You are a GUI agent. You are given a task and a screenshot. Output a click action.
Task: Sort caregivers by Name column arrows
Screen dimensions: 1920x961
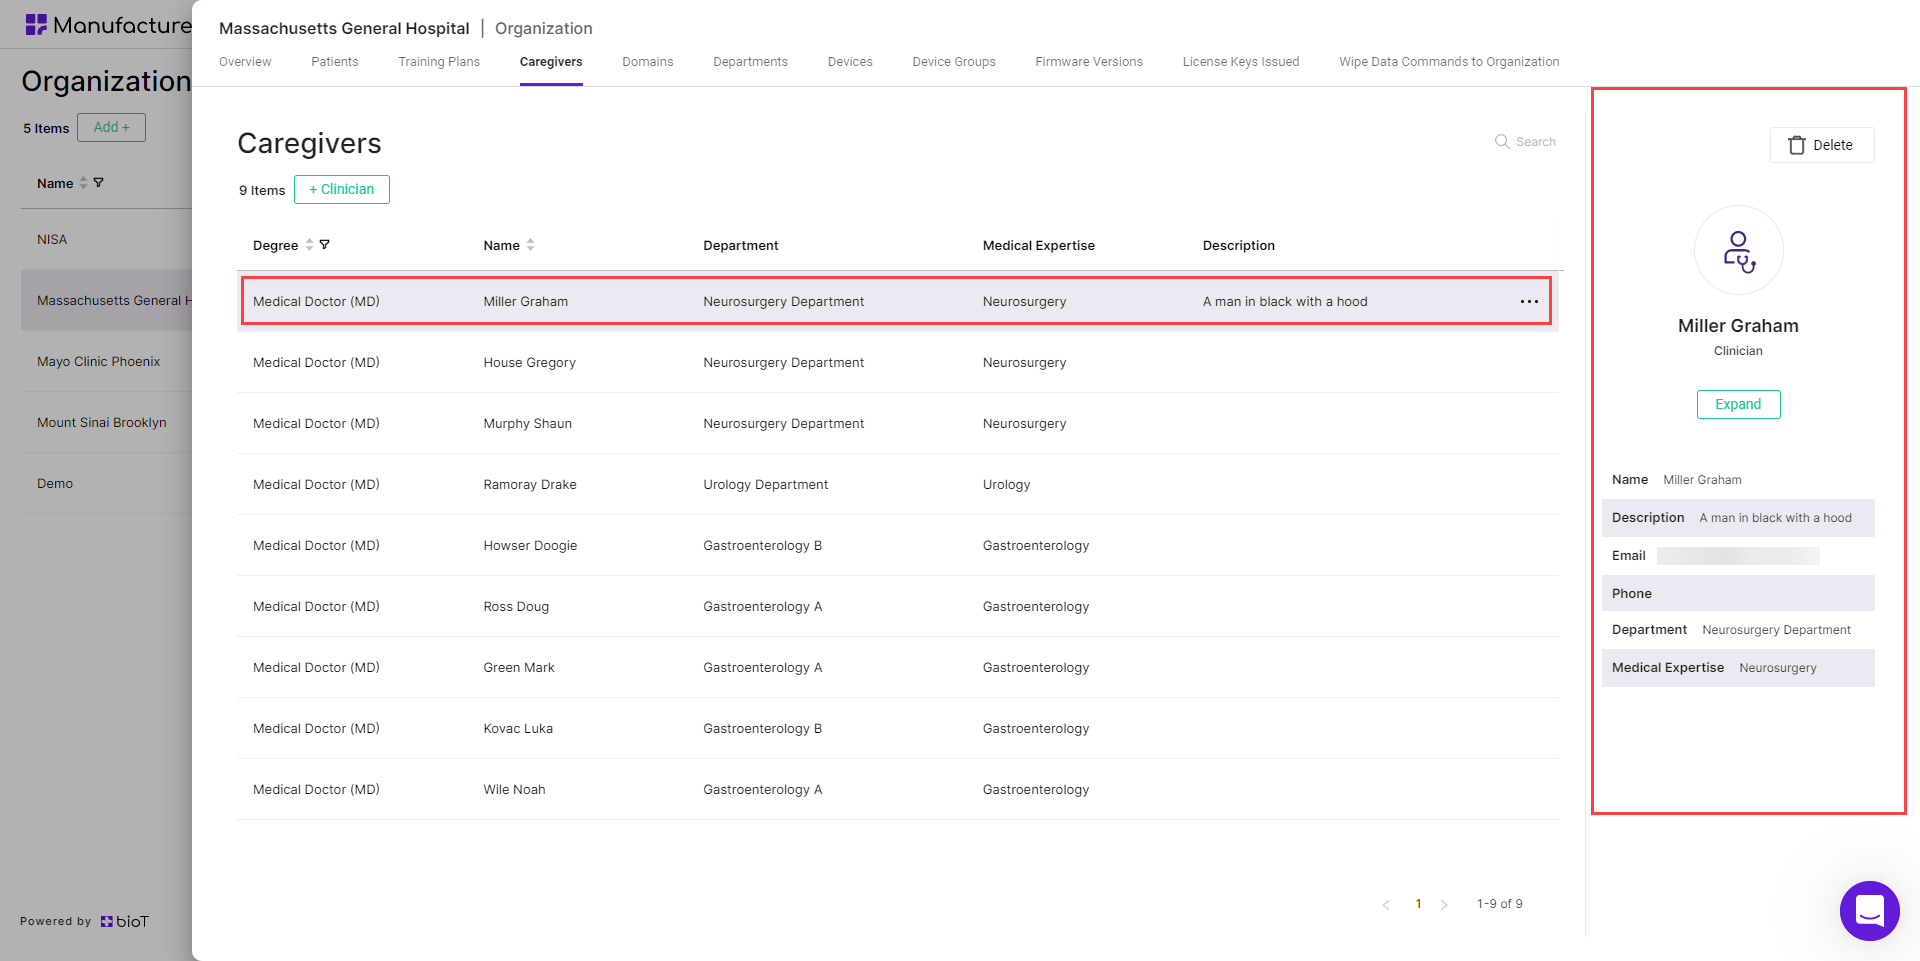(x=531, y=245)
